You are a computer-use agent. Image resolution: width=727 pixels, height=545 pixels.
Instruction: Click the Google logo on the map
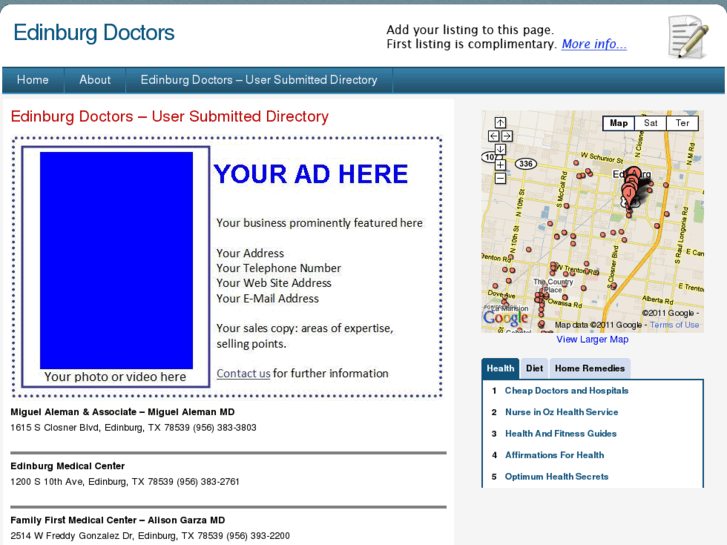[x=505, y=318]
